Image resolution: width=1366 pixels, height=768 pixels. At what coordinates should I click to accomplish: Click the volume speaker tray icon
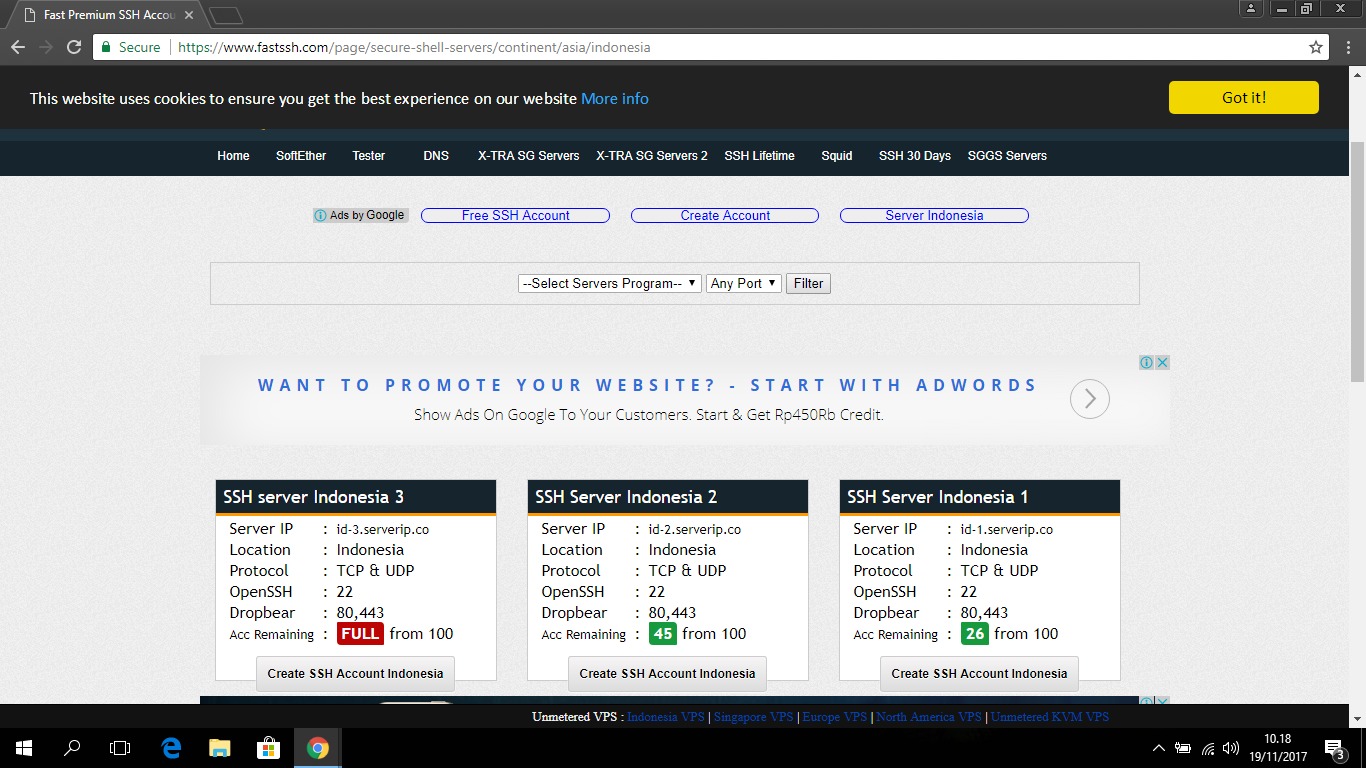click(1231, 748)
